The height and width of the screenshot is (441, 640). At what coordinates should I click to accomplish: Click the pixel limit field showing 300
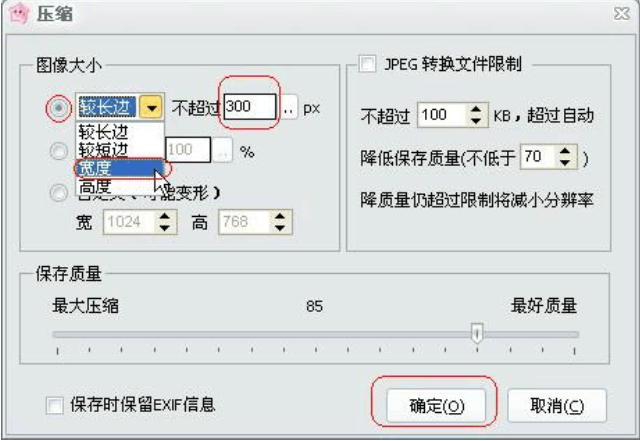coord(249,107)
